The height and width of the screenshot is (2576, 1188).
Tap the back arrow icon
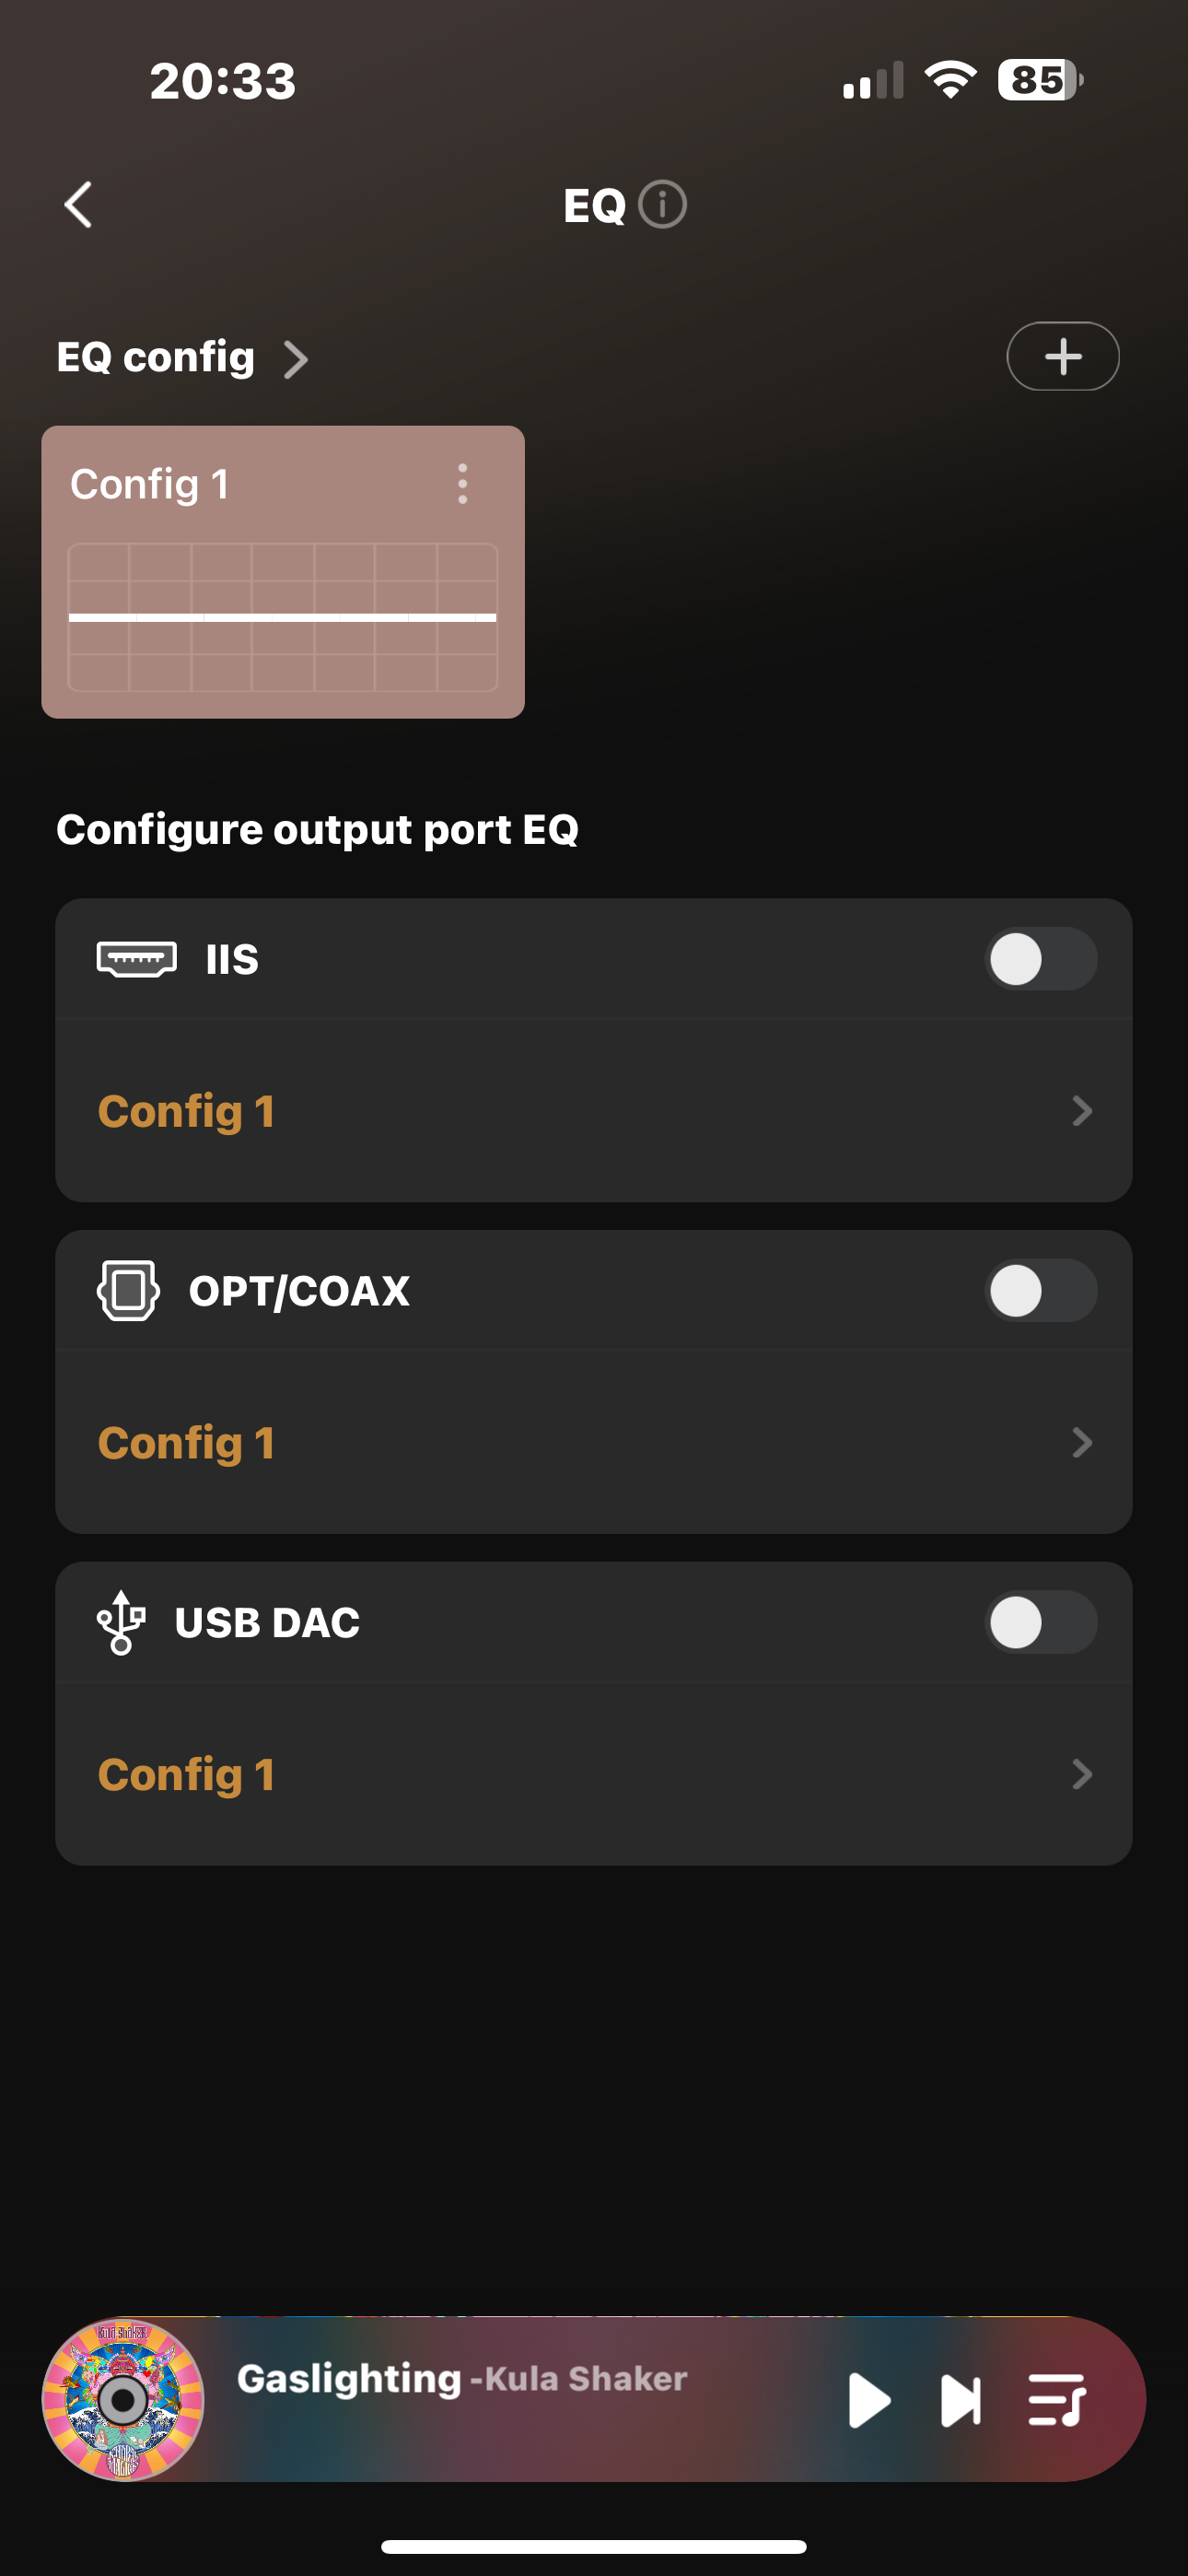[78, 205]
